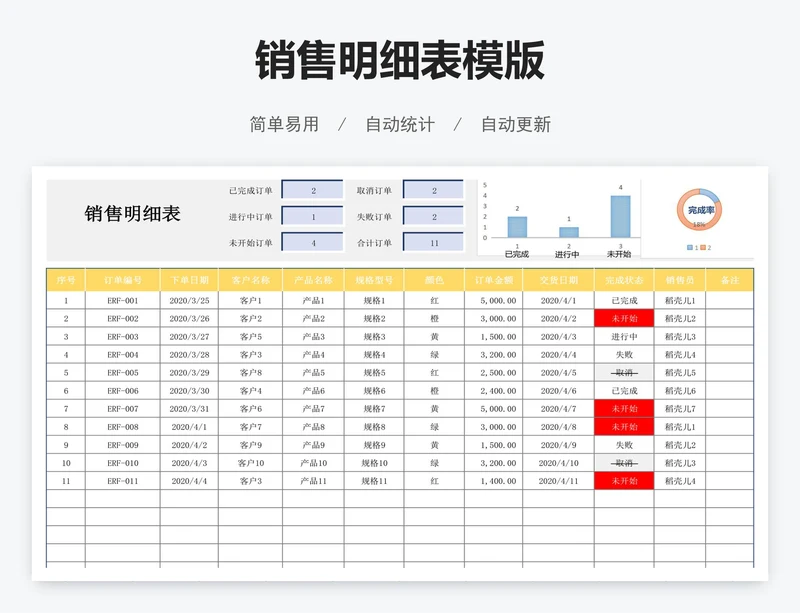Select the 进行中订单 value field

pyautogui.click(x=313, y=216)
